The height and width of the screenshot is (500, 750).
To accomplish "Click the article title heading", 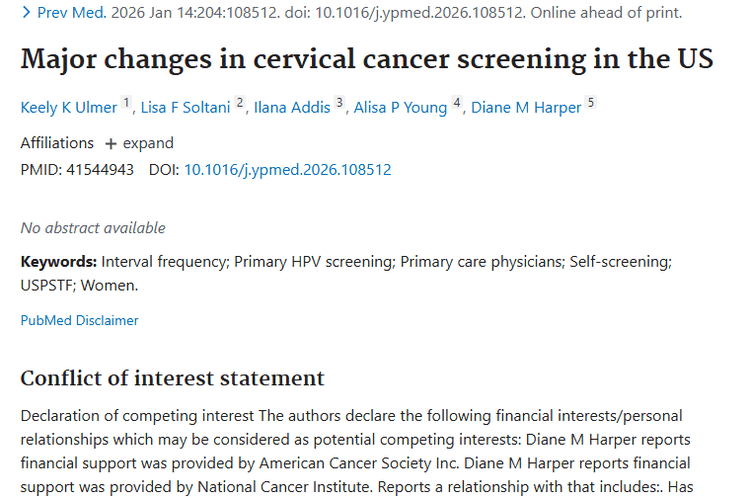I will click(366, 58).
